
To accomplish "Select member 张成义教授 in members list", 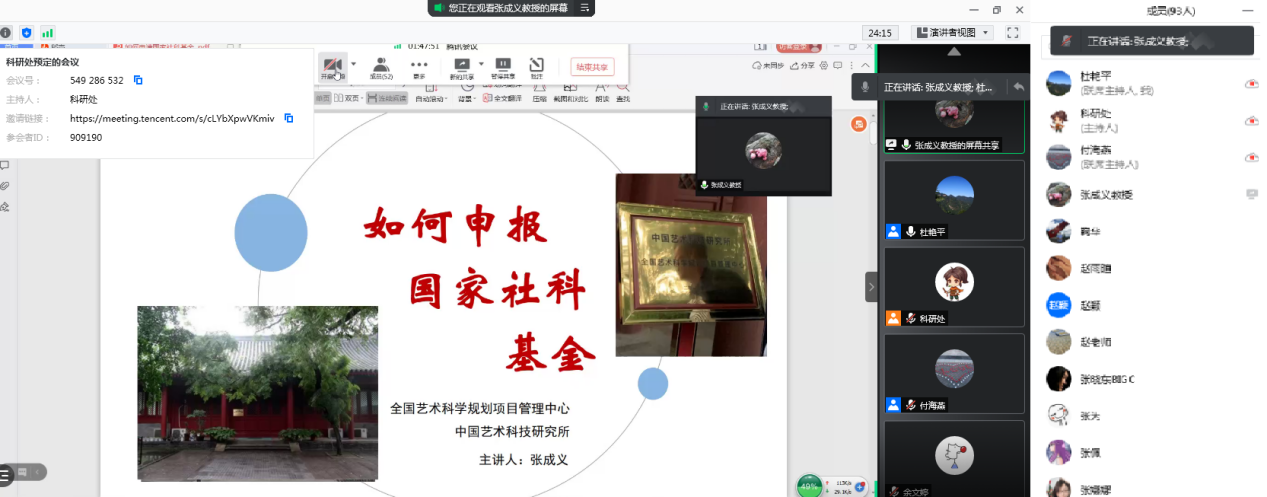I will (1105, 195).
